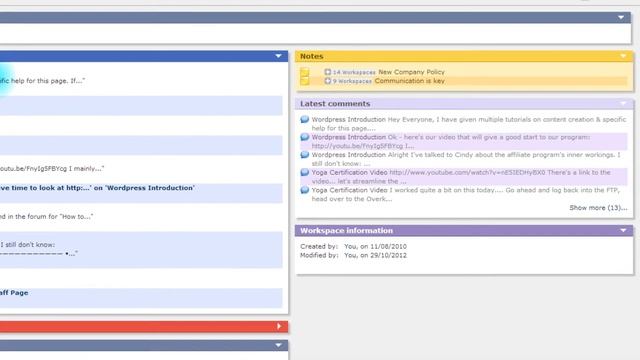Collapse the Latest comments panel arrow
Viewport: 640px width, 360px height.
coord(623,104)
